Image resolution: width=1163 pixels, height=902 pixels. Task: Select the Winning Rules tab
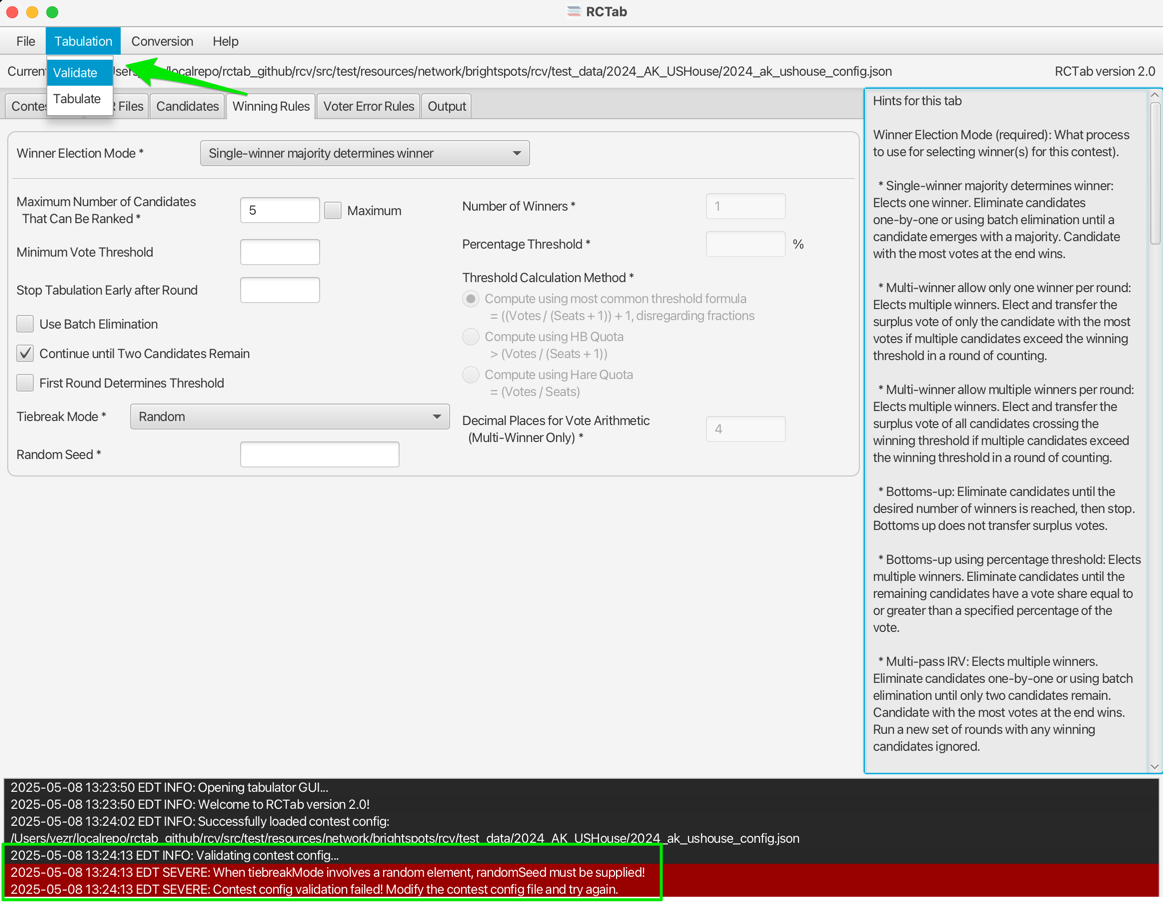(271, 106)
